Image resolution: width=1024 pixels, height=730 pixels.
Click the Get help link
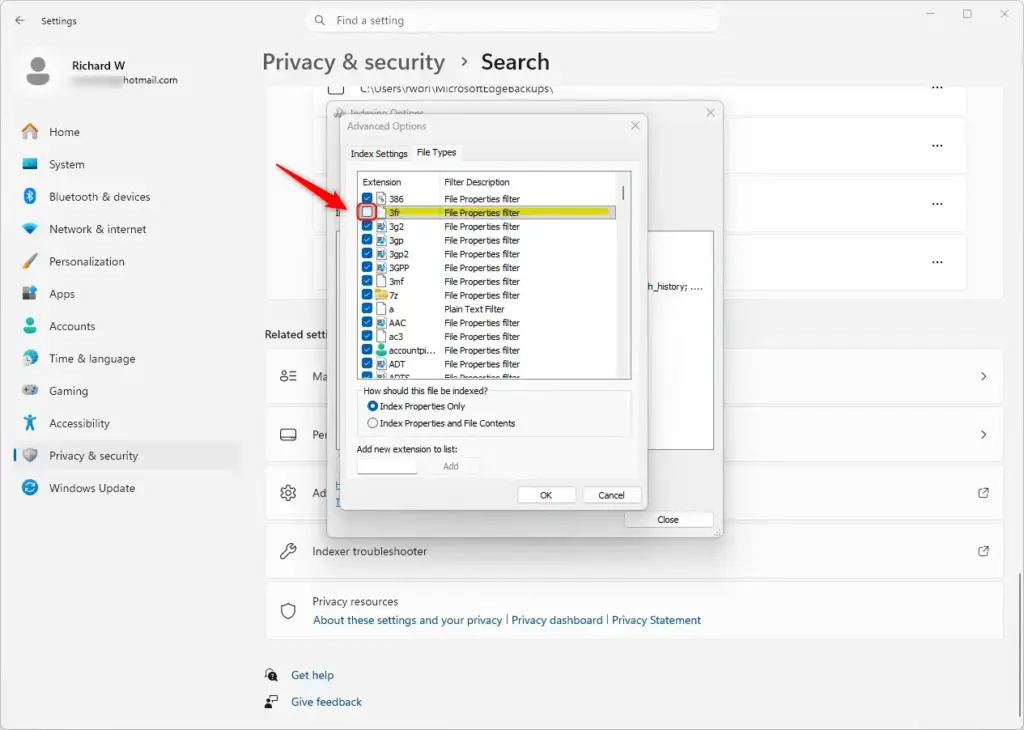pos(312,675)
